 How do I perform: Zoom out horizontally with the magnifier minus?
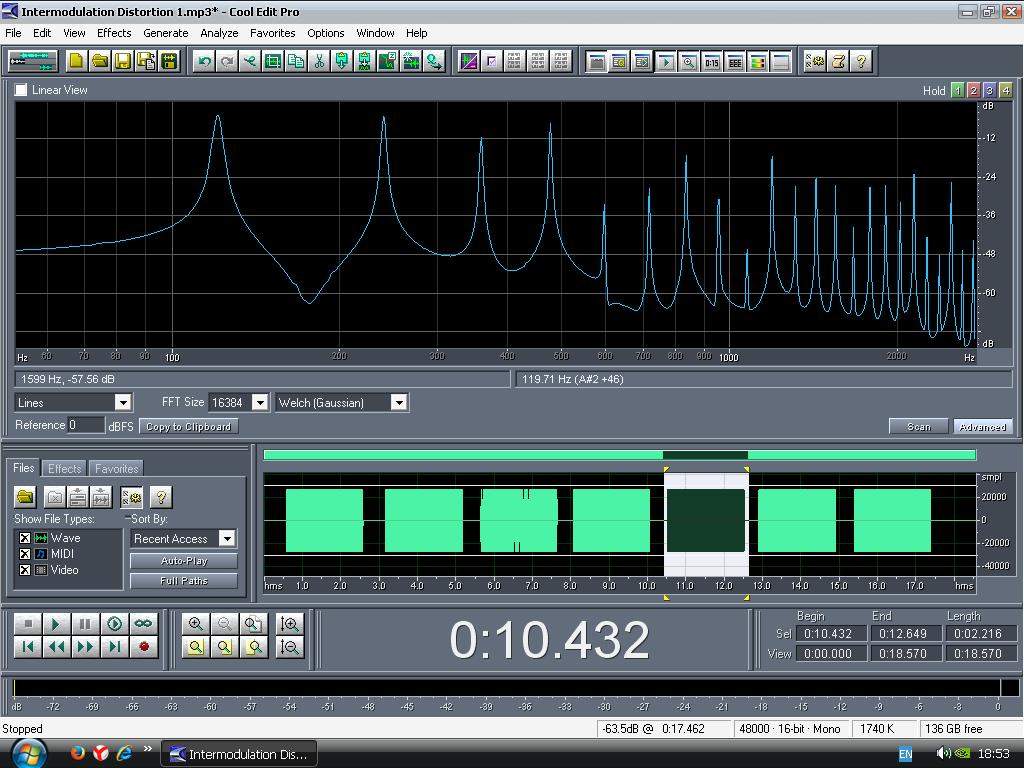click(x=224, y=624)
